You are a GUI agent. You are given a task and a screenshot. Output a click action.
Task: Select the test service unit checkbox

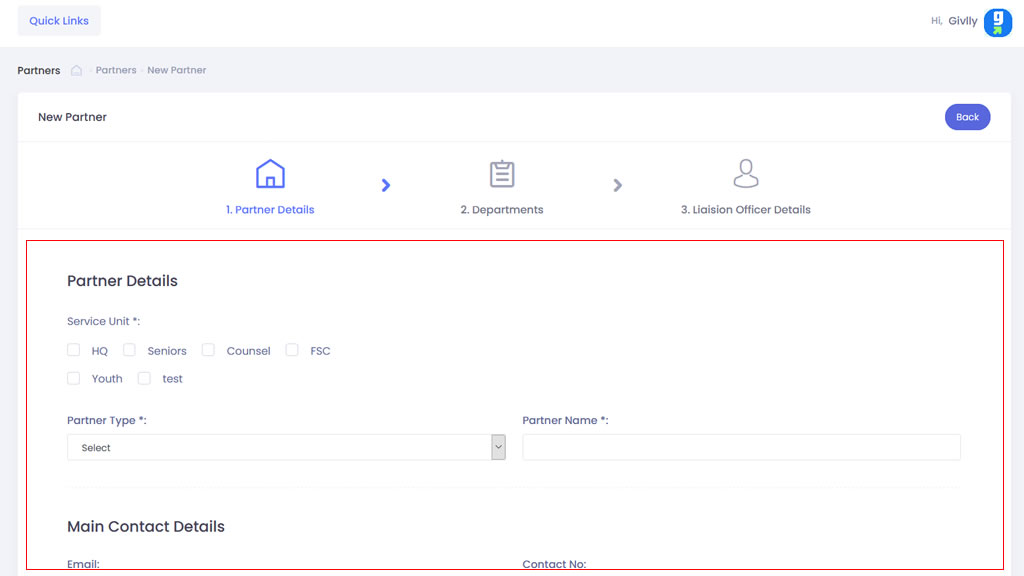click(144, 379)
